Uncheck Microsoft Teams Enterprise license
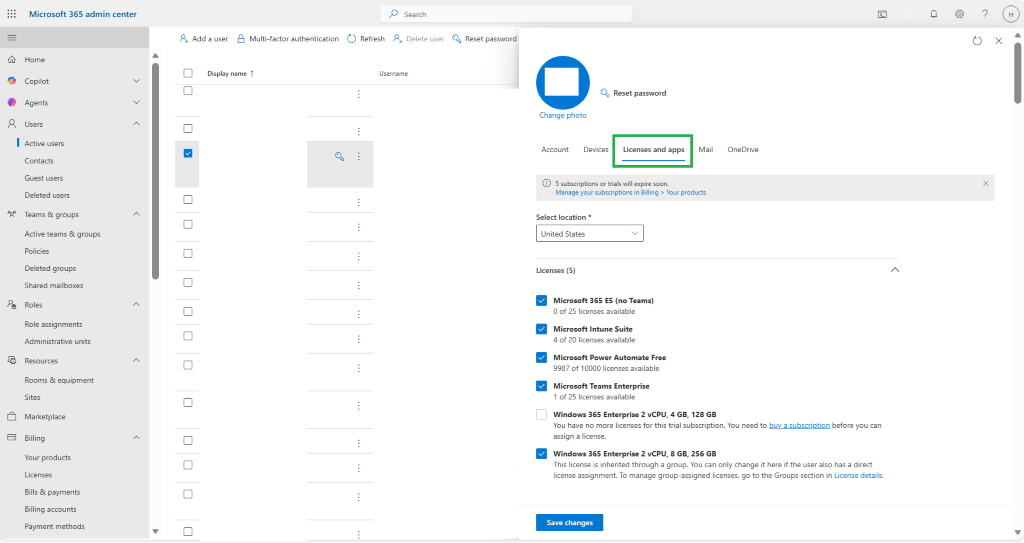The width and height of the screenshot is (1024, 543). point(541,386)
